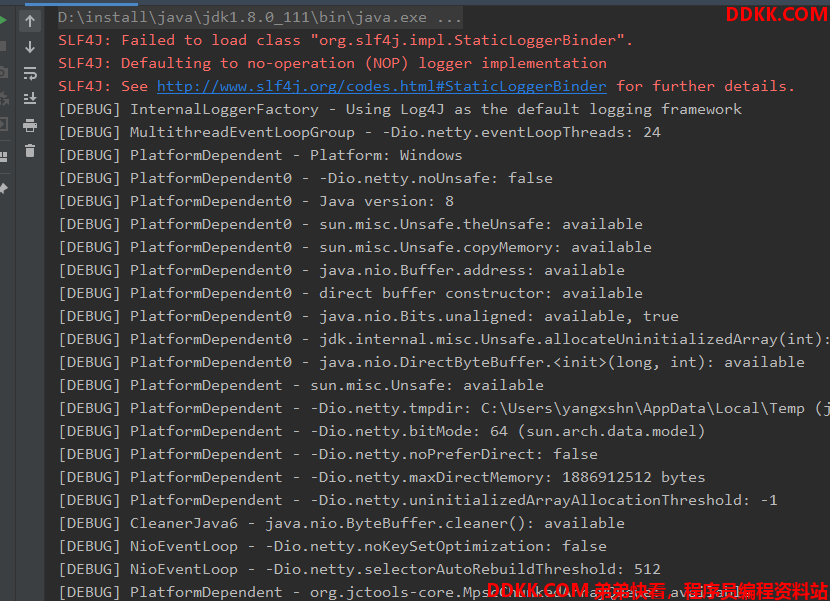Click the Print console output icon
830x601 pixels.
point(30,125)
